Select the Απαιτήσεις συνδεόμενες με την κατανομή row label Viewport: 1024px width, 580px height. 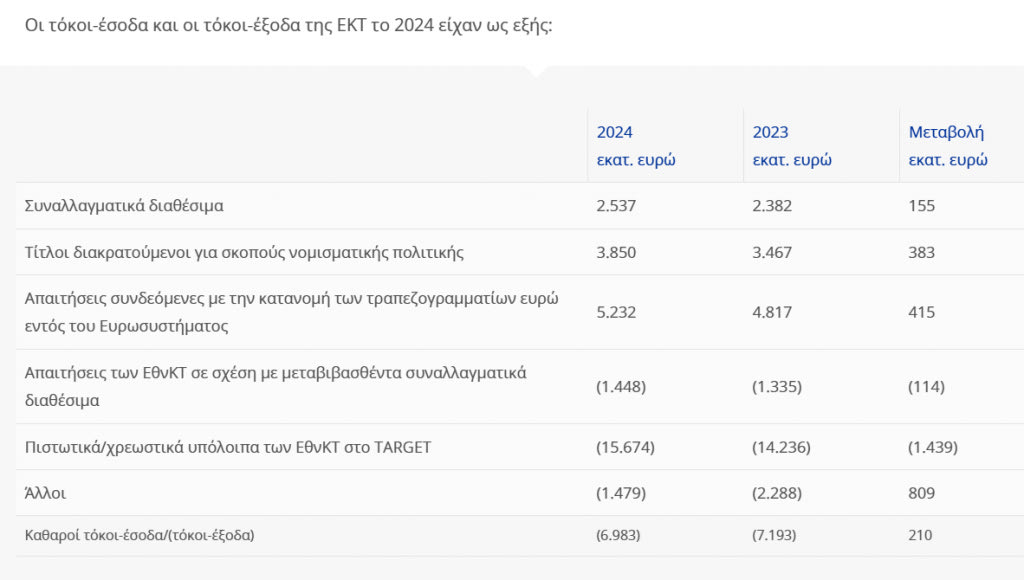pos(291,312)
